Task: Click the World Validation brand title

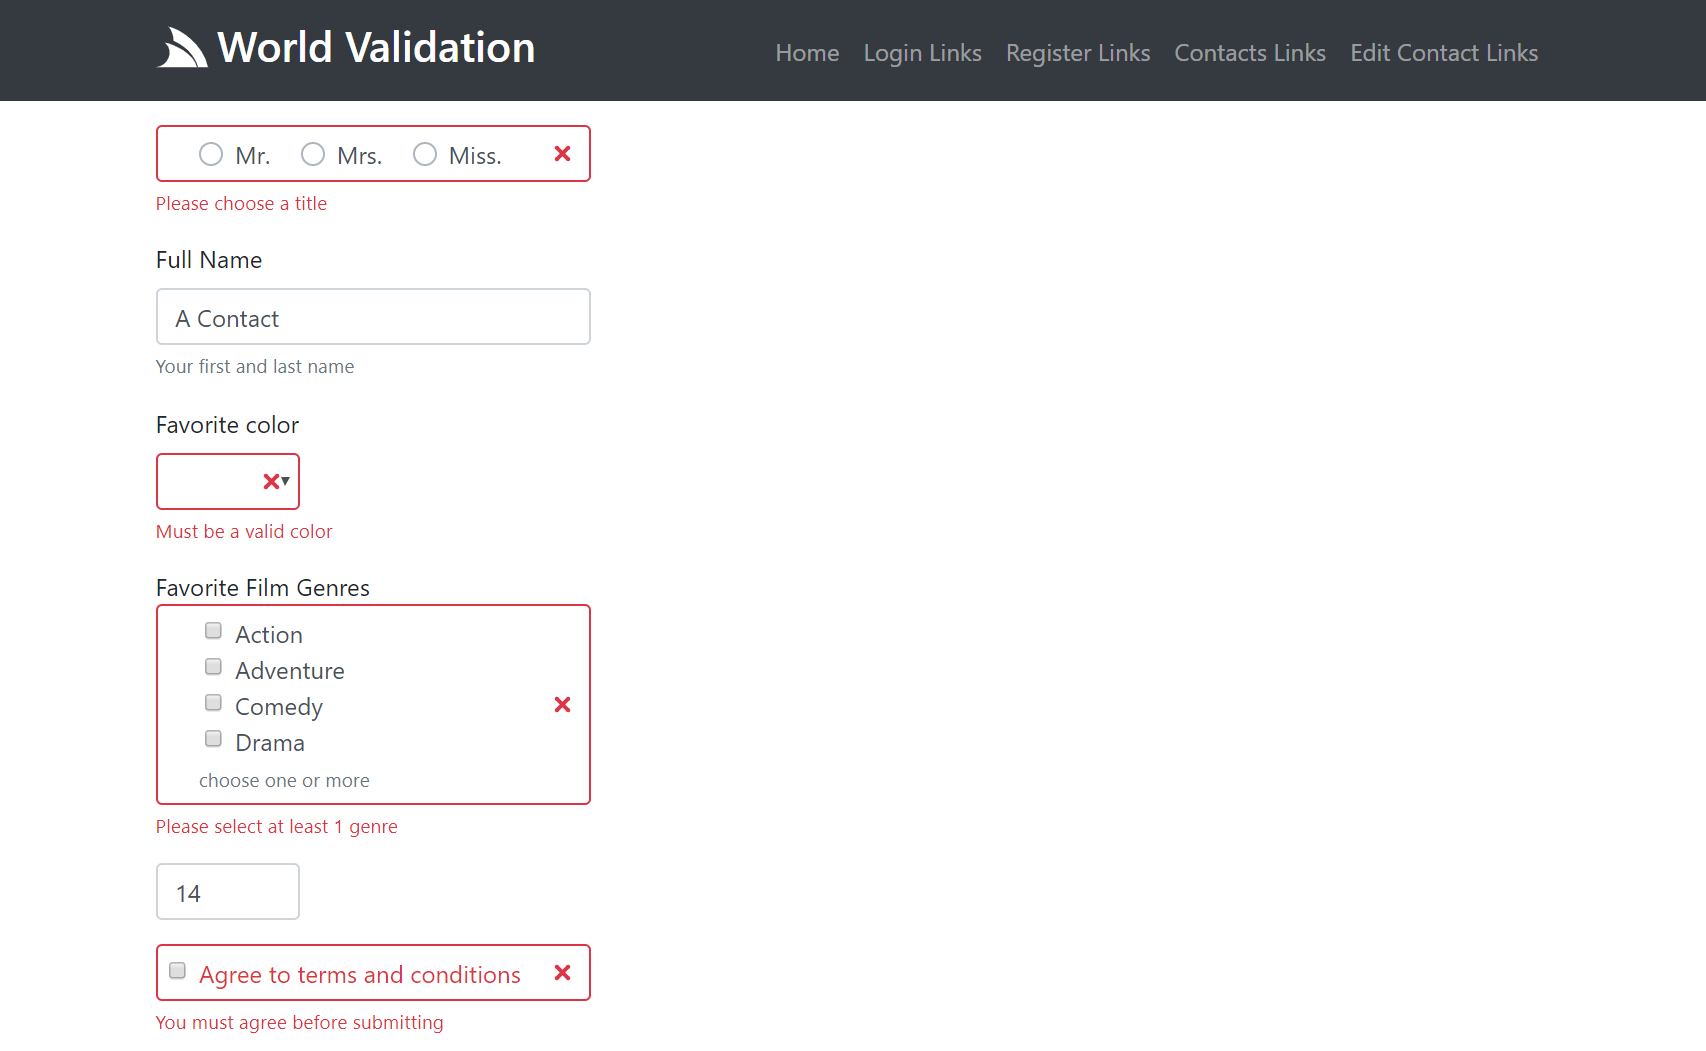Action: click(x=376, y=48)
